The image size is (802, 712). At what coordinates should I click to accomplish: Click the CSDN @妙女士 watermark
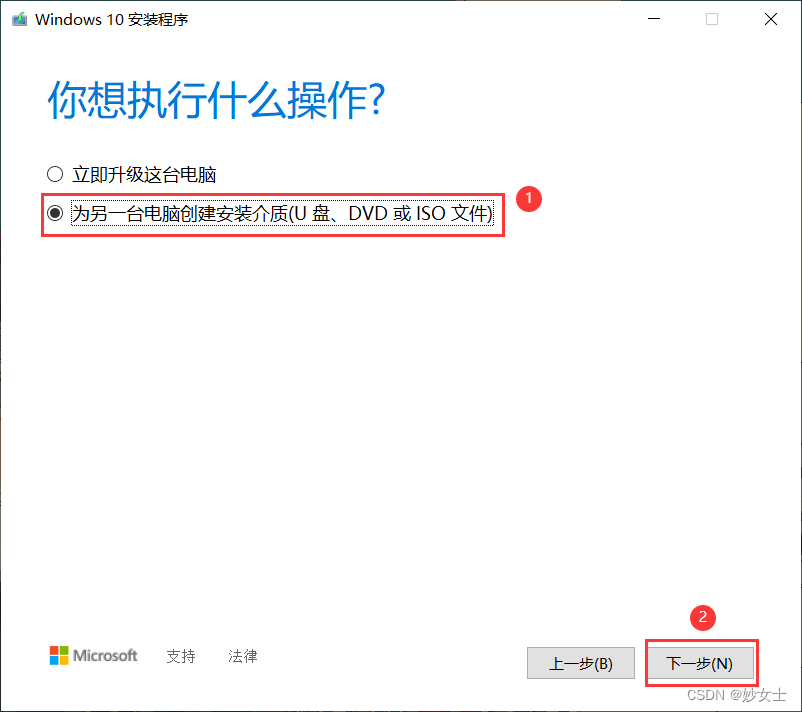point(737,695)
